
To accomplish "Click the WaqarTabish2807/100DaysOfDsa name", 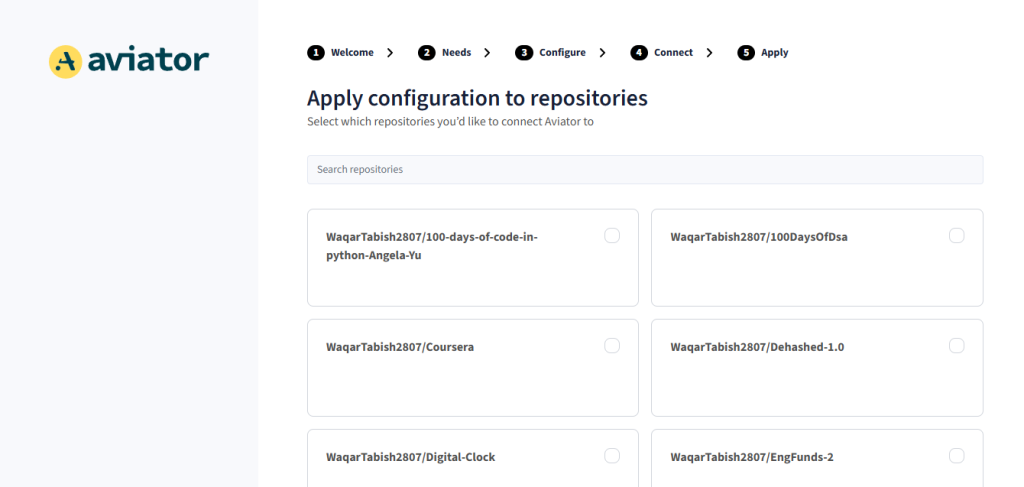I will tap(759, 237).
